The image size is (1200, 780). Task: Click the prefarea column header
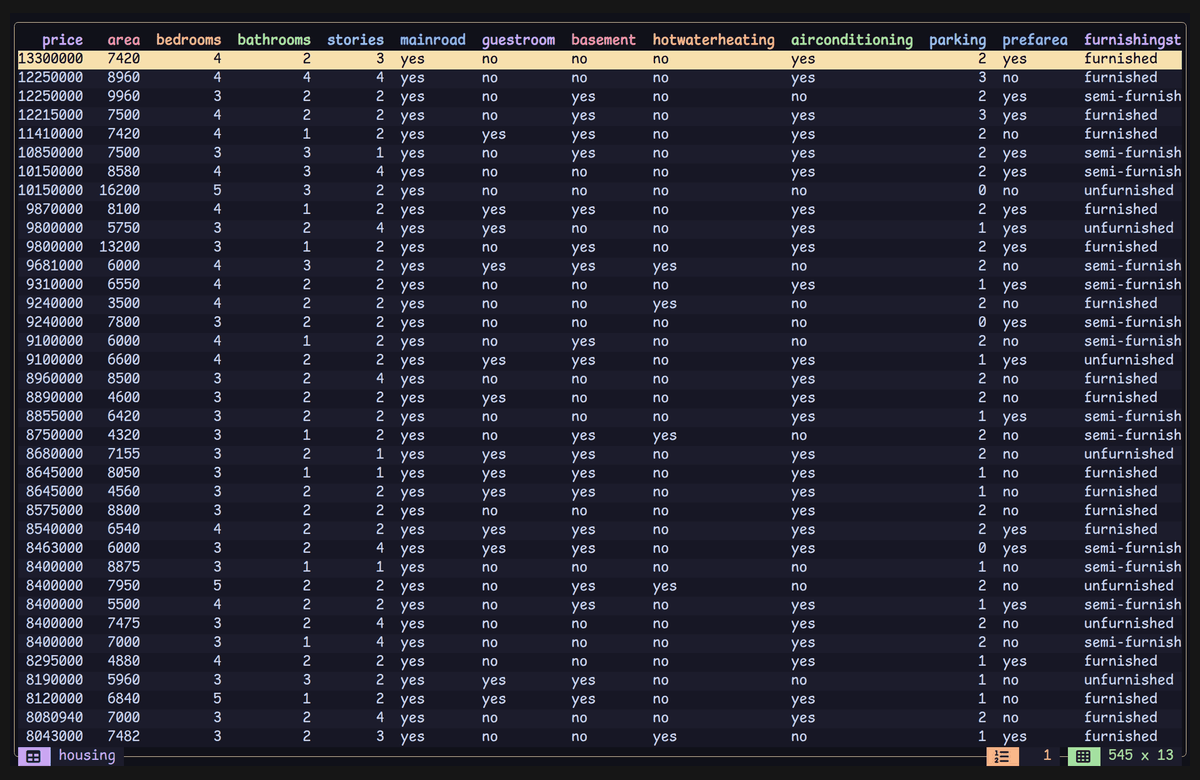point(1035,40)
